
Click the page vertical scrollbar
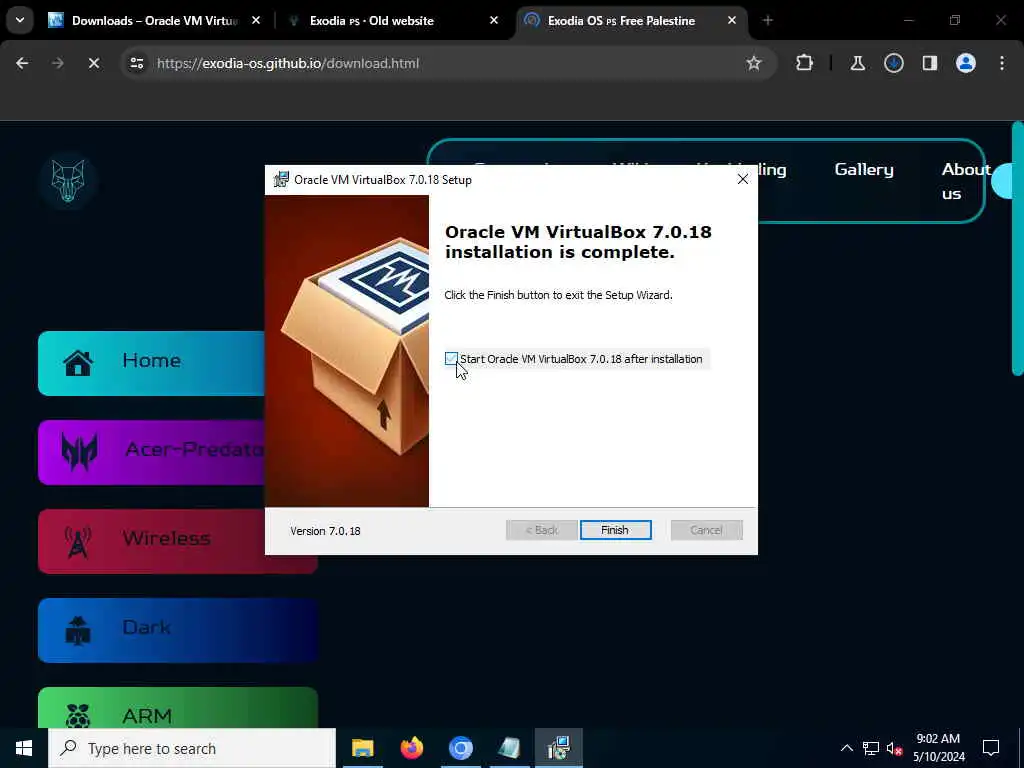tap(1017, 248)
